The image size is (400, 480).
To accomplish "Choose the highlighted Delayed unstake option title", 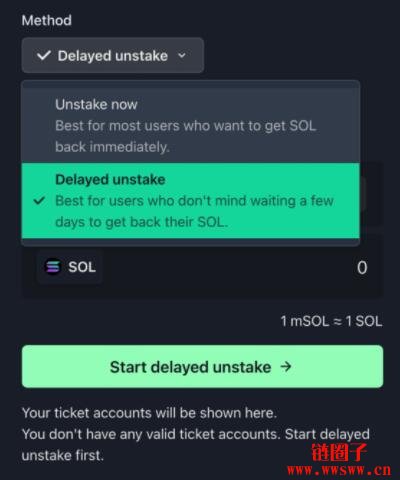I will tap(110, 180).
